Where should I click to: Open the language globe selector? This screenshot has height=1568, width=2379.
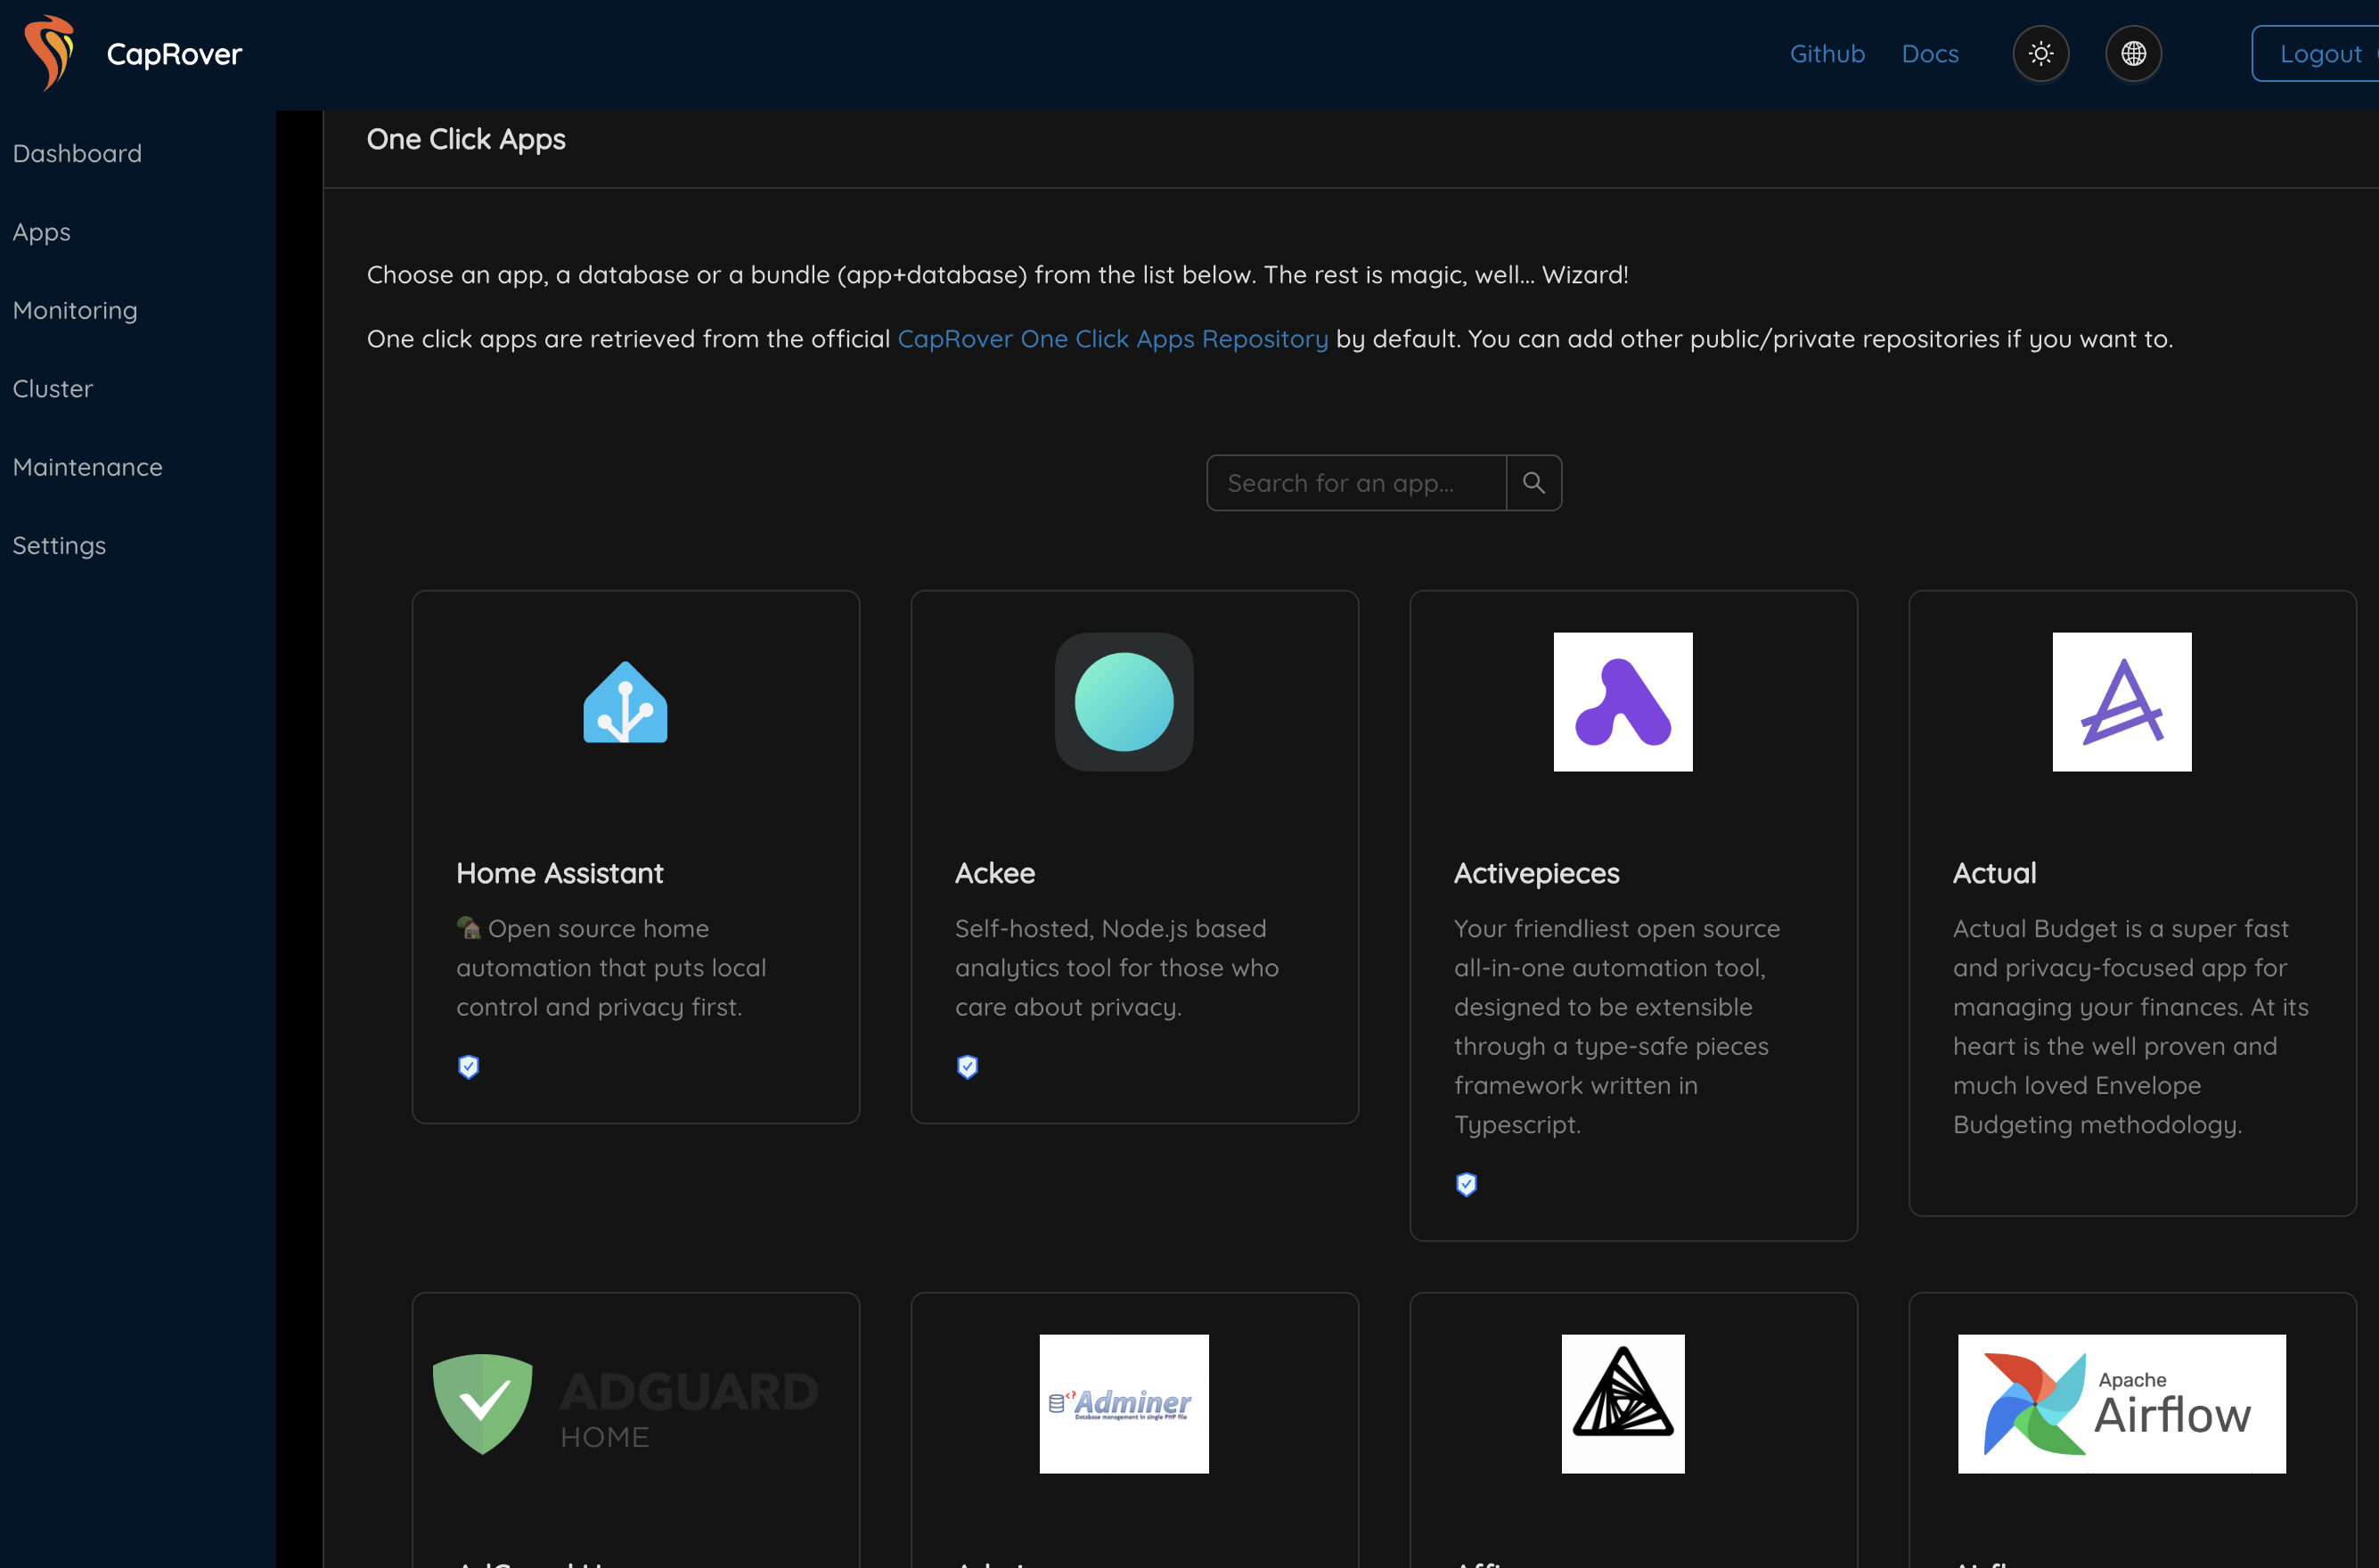[x=2133, y=54]
